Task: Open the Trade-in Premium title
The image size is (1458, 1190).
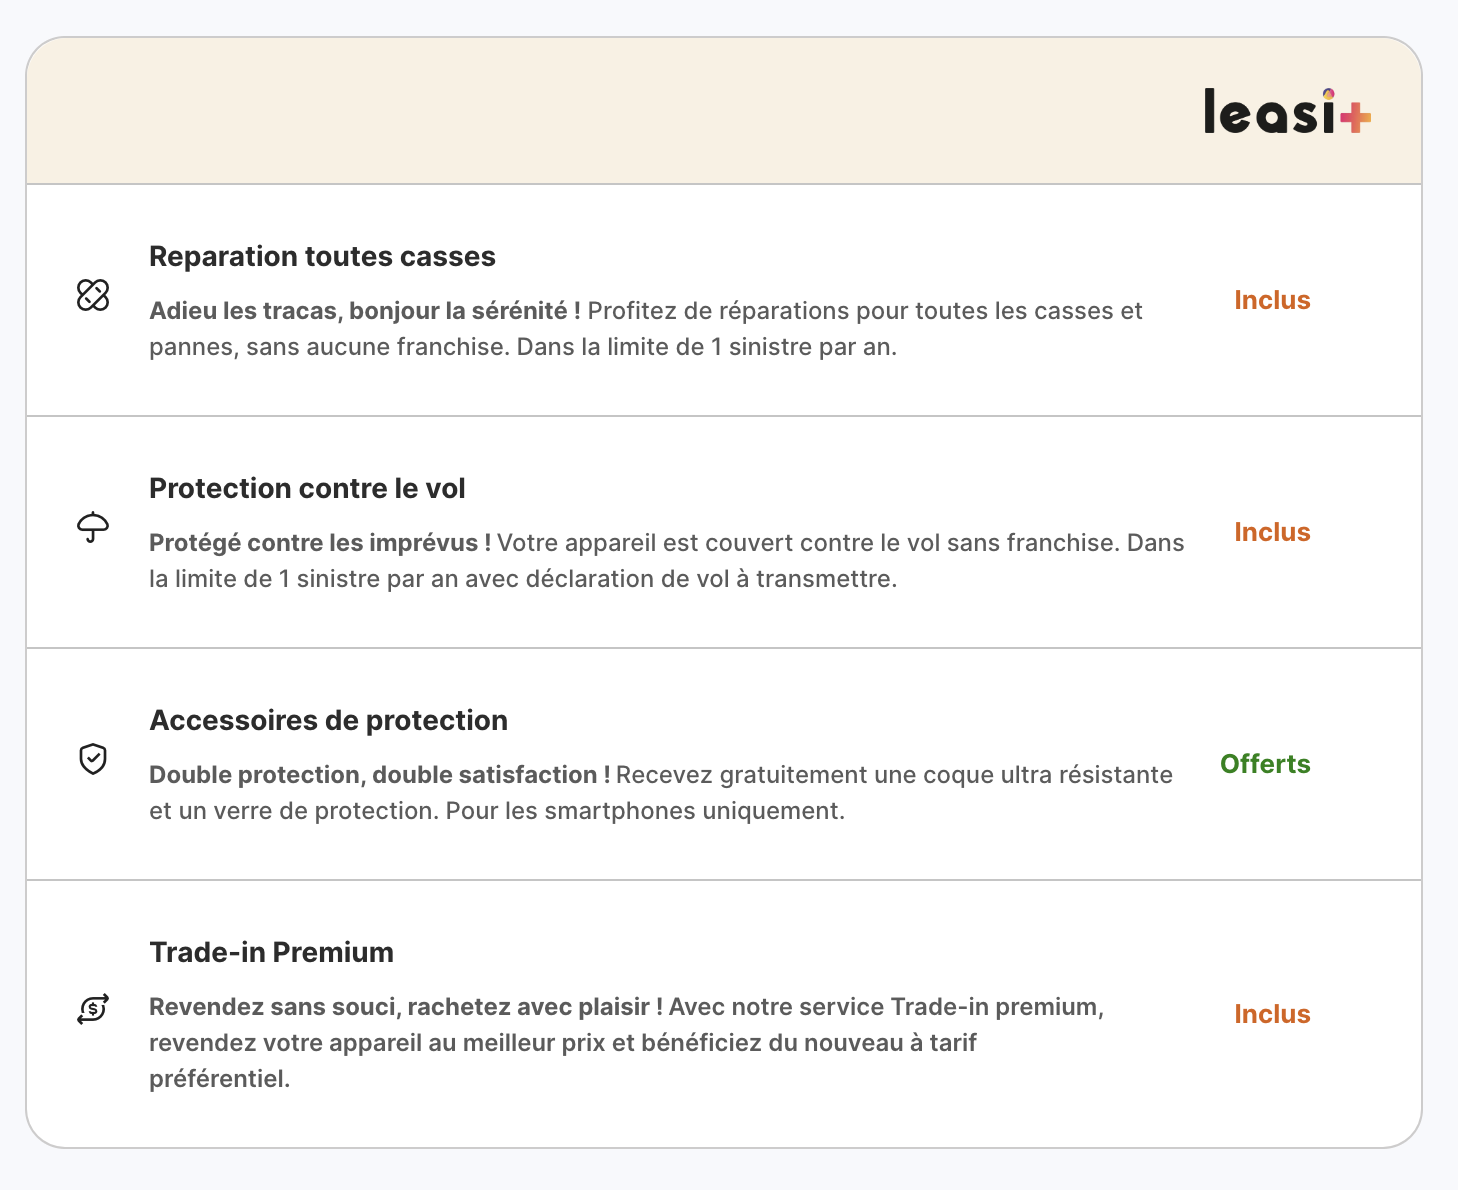Action: point(271,953)
